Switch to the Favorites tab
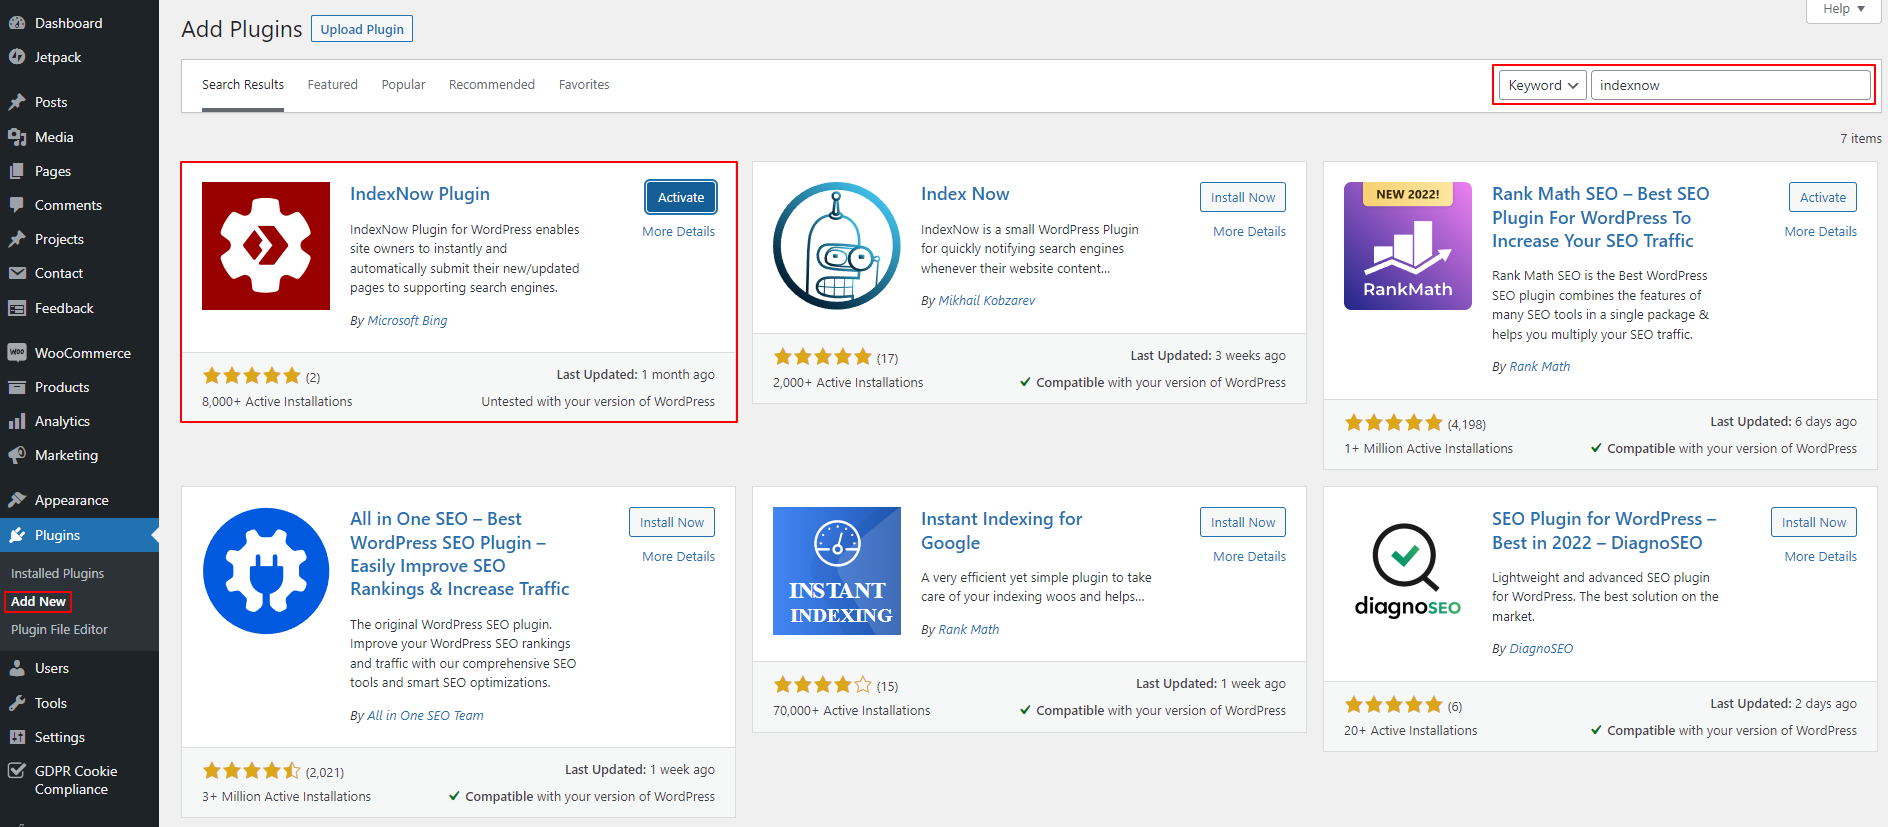1888x827 pixels. [x=584, y=85]
